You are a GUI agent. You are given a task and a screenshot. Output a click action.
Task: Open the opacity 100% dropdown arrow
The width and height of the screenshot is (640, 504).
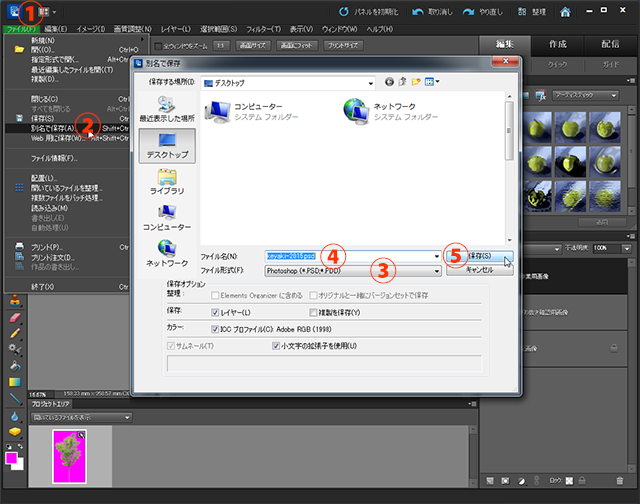tap(627, 248)
